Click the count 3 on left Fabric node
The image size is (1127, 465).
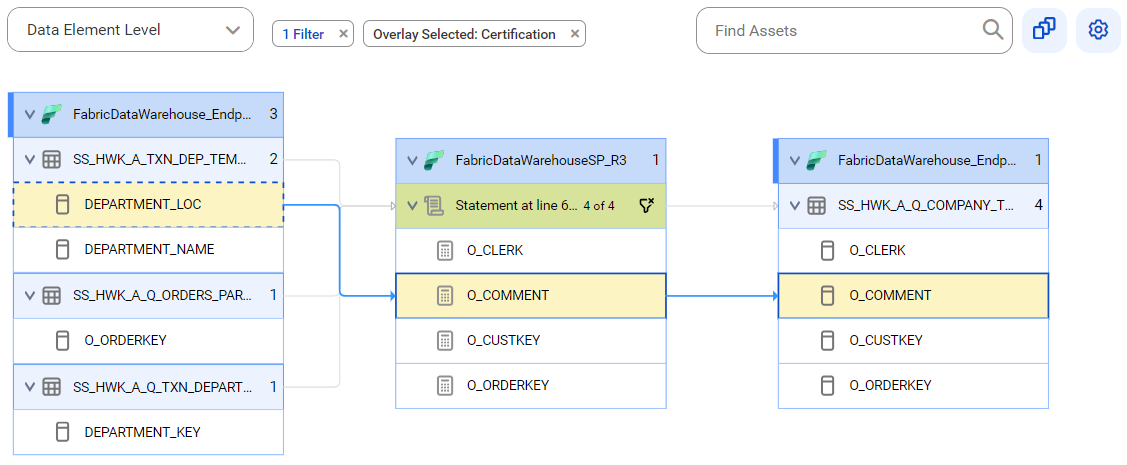(273, 114)
